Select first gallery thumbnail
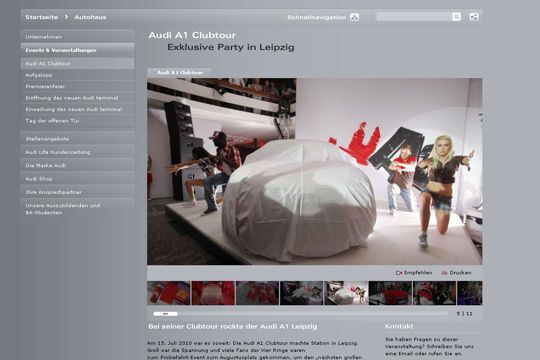The height and width of the screenshot is (360, 540). pyautogui.click(x=169, y=293)
